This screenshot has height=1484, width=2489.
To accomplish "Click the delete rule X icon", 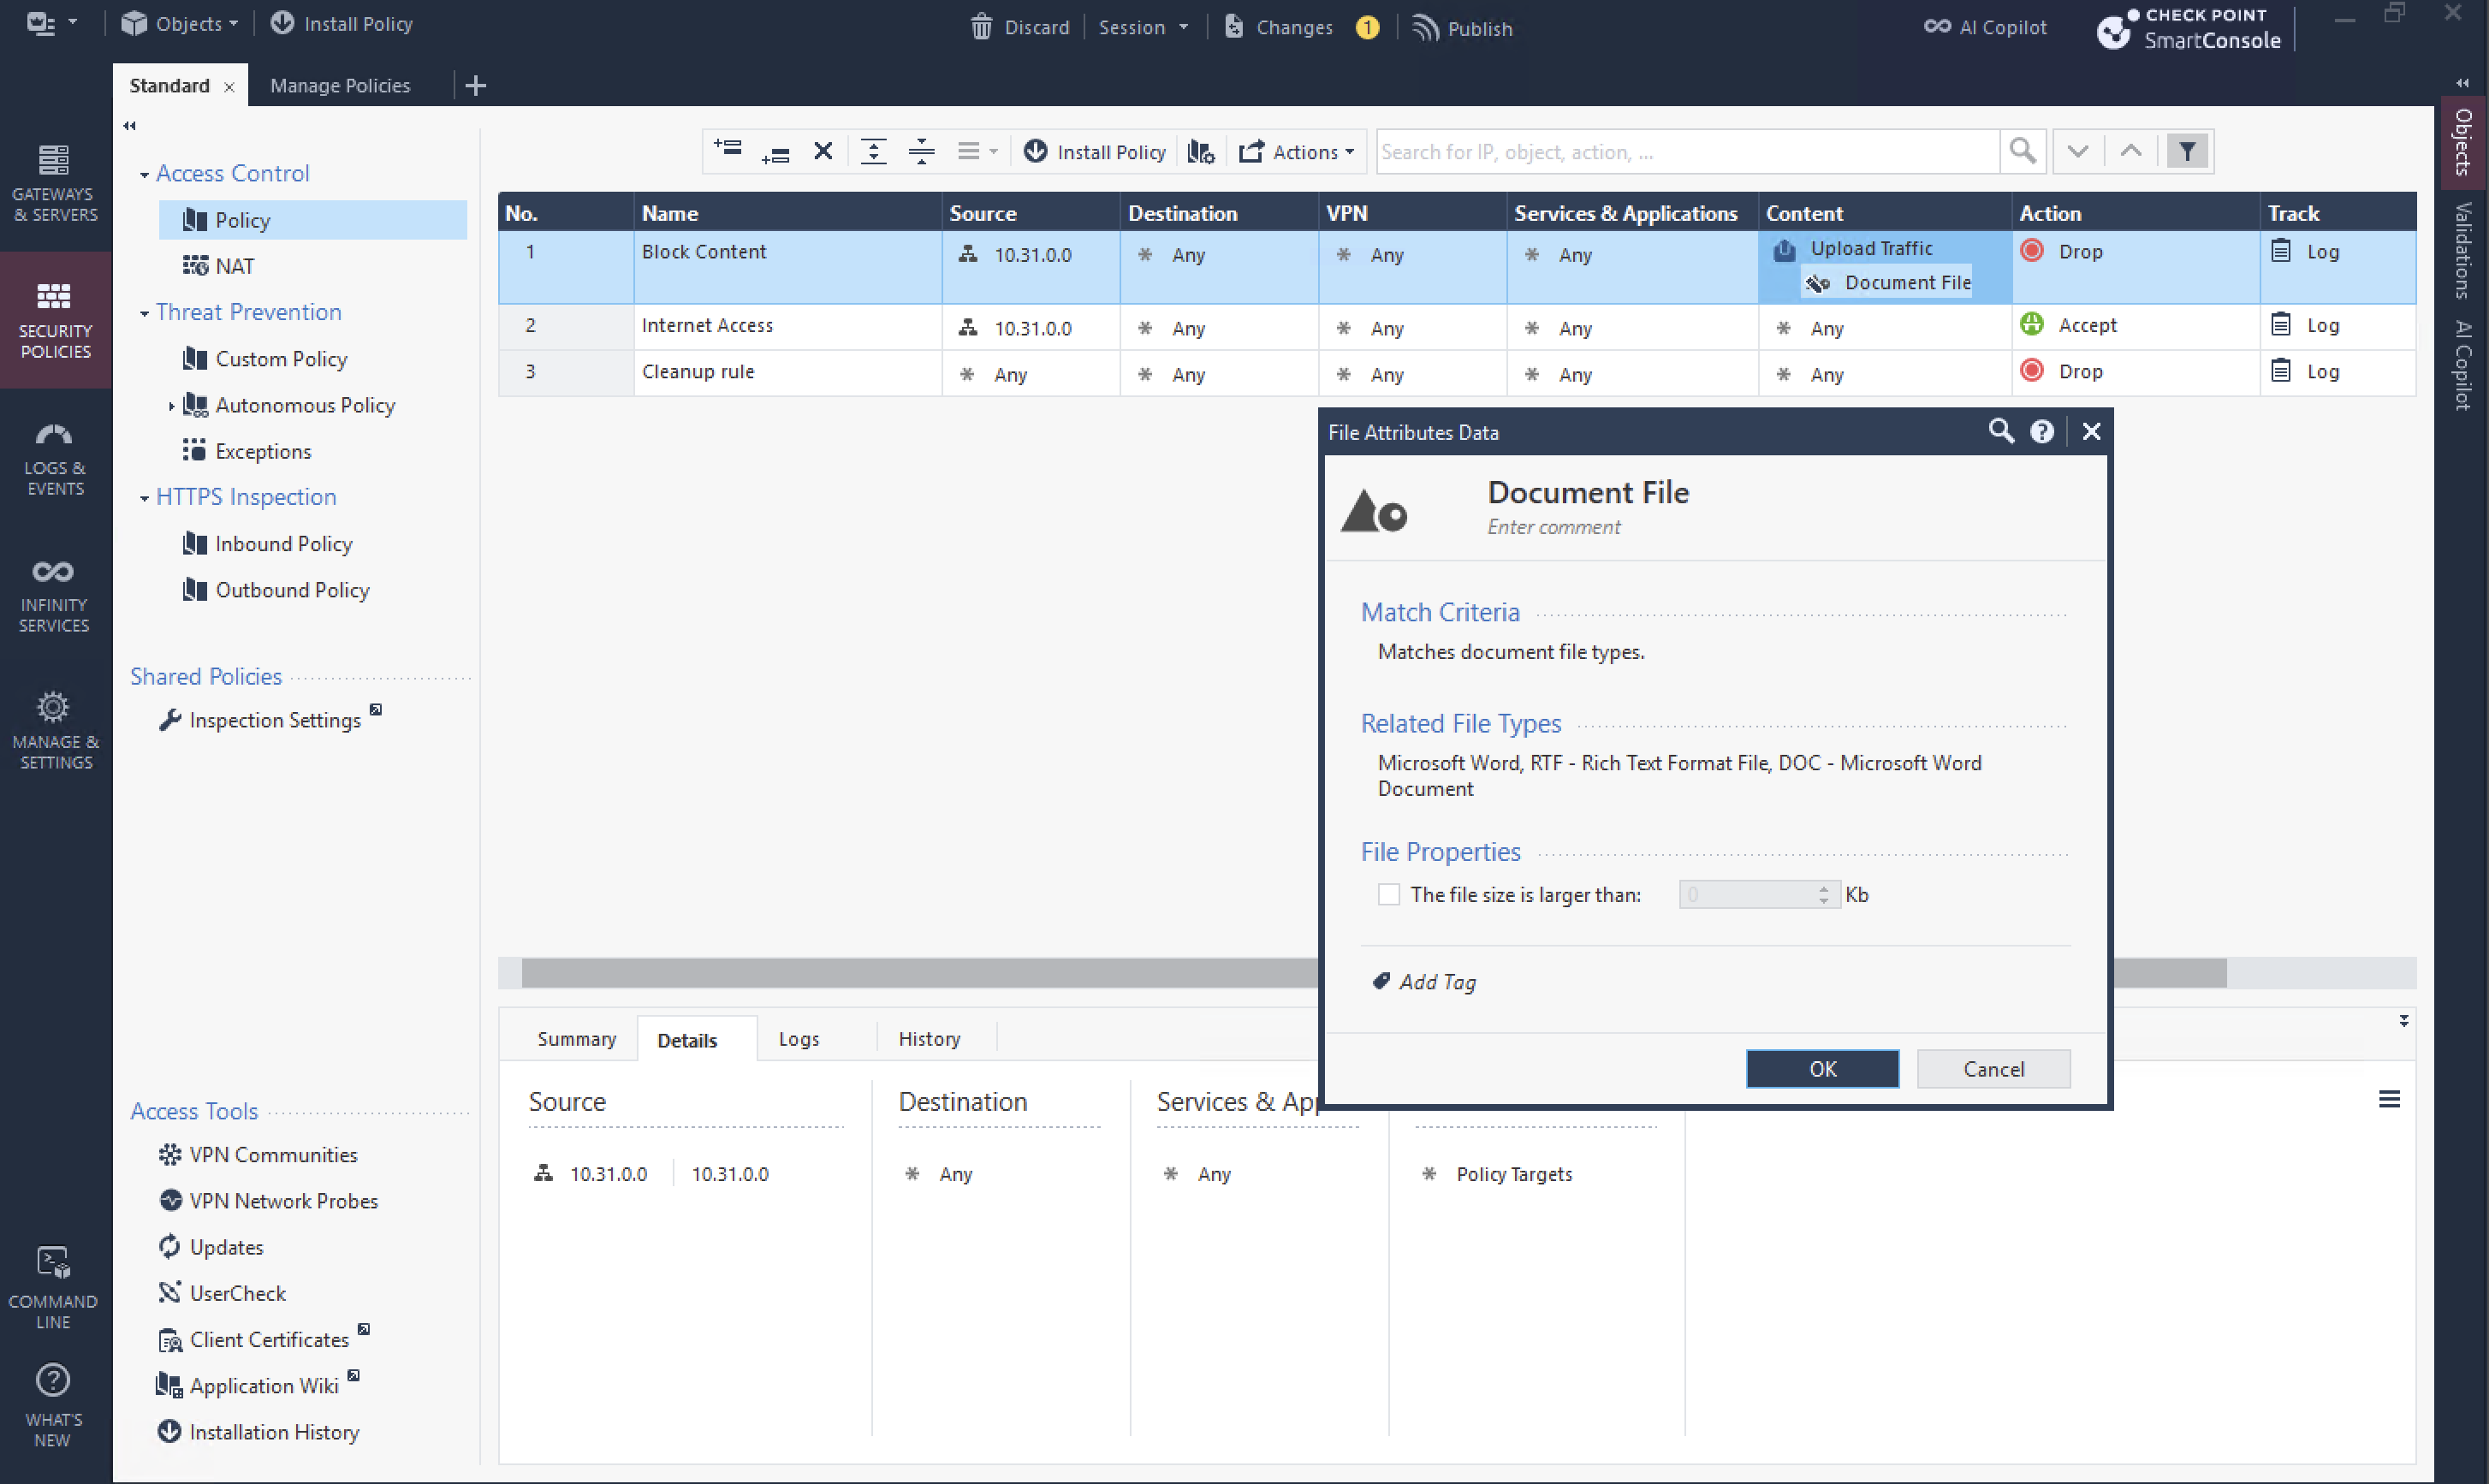I will (x=822, y=151).
